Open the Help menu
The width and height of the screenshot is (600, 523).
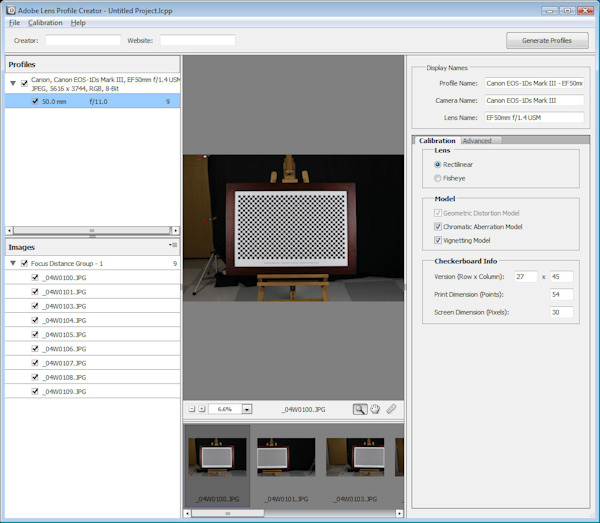[x=78, y=22]
